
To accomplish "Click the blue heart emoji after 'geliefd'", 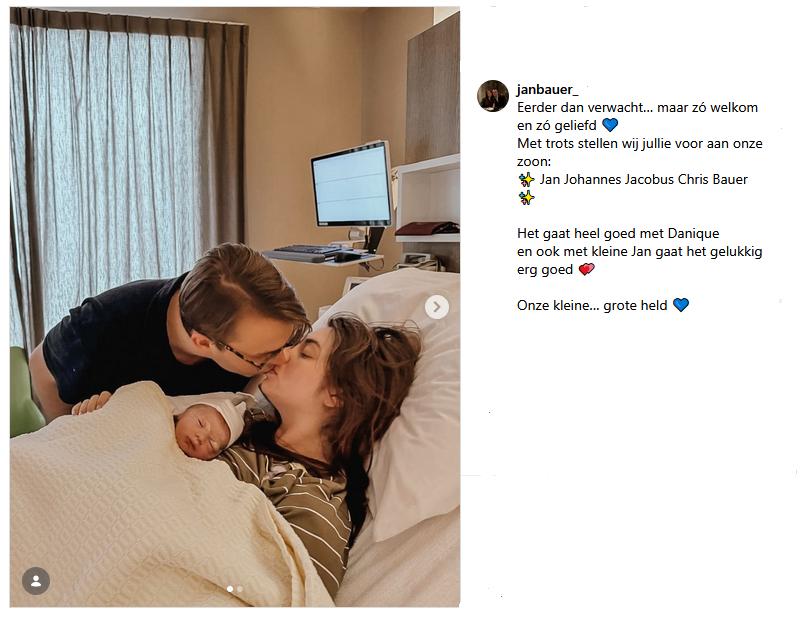I will coord(610,125).
